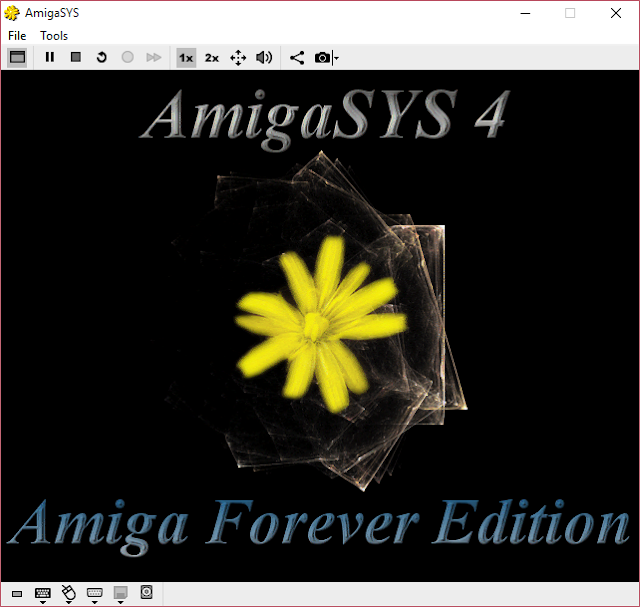The height and width of the screenshot is (607, 640).
Task: Open the File menu
Action: click(x=17, y=36)
